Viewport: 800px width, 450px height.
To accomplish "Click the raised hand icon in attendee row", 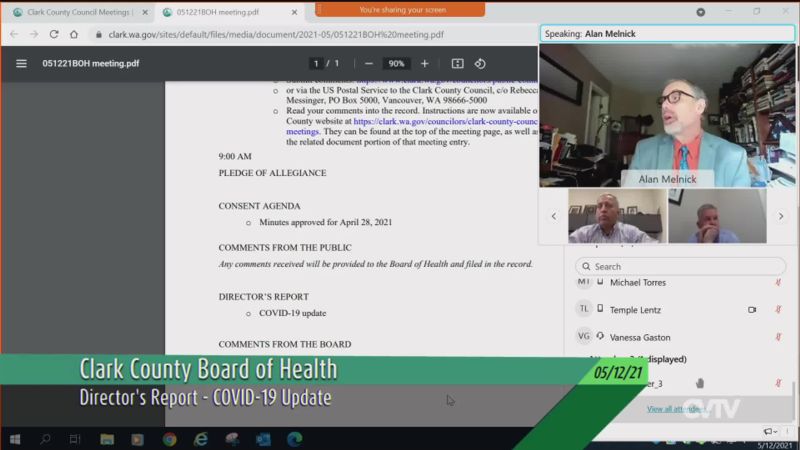I will [x=699, y=383].
